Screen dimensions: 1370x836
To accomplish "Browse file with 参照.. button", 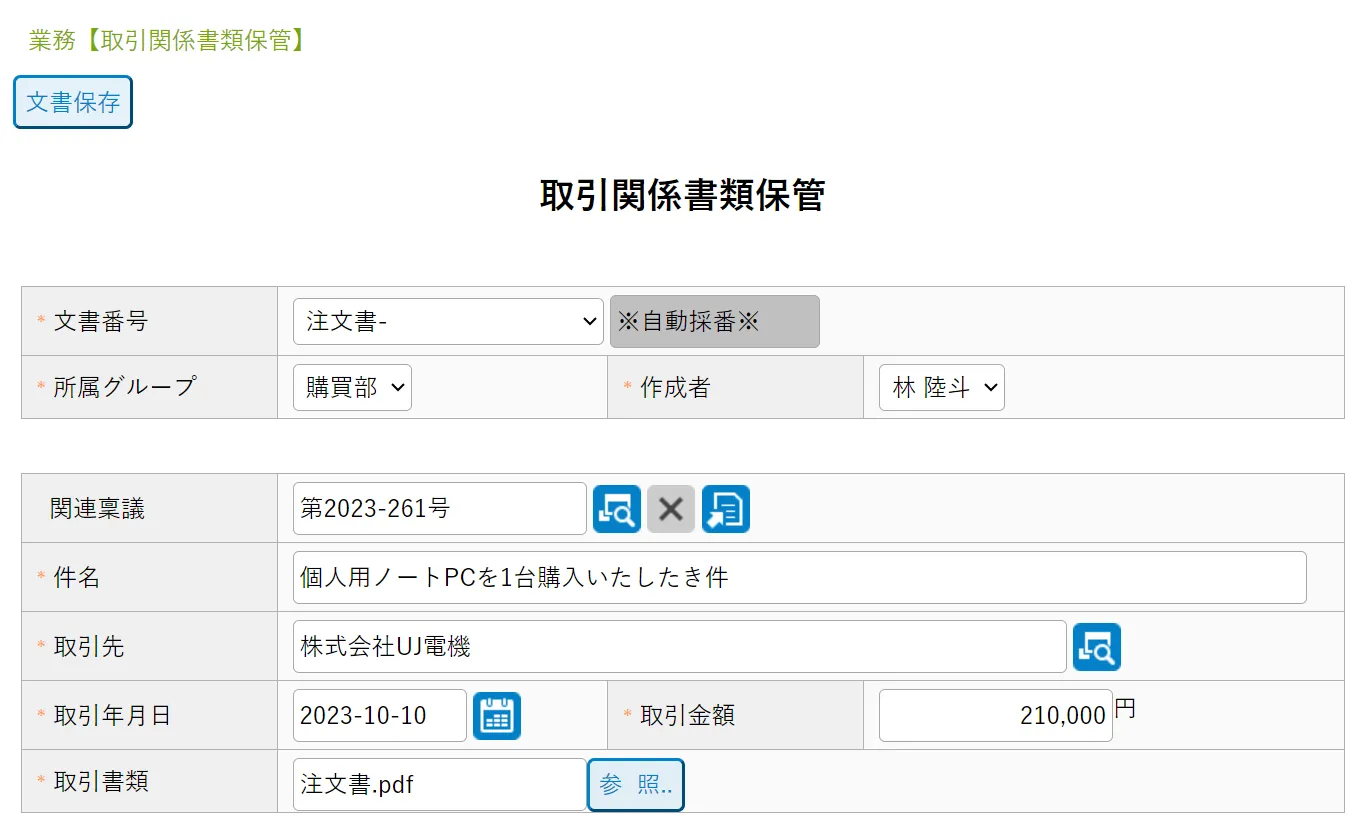I will 636,785.
